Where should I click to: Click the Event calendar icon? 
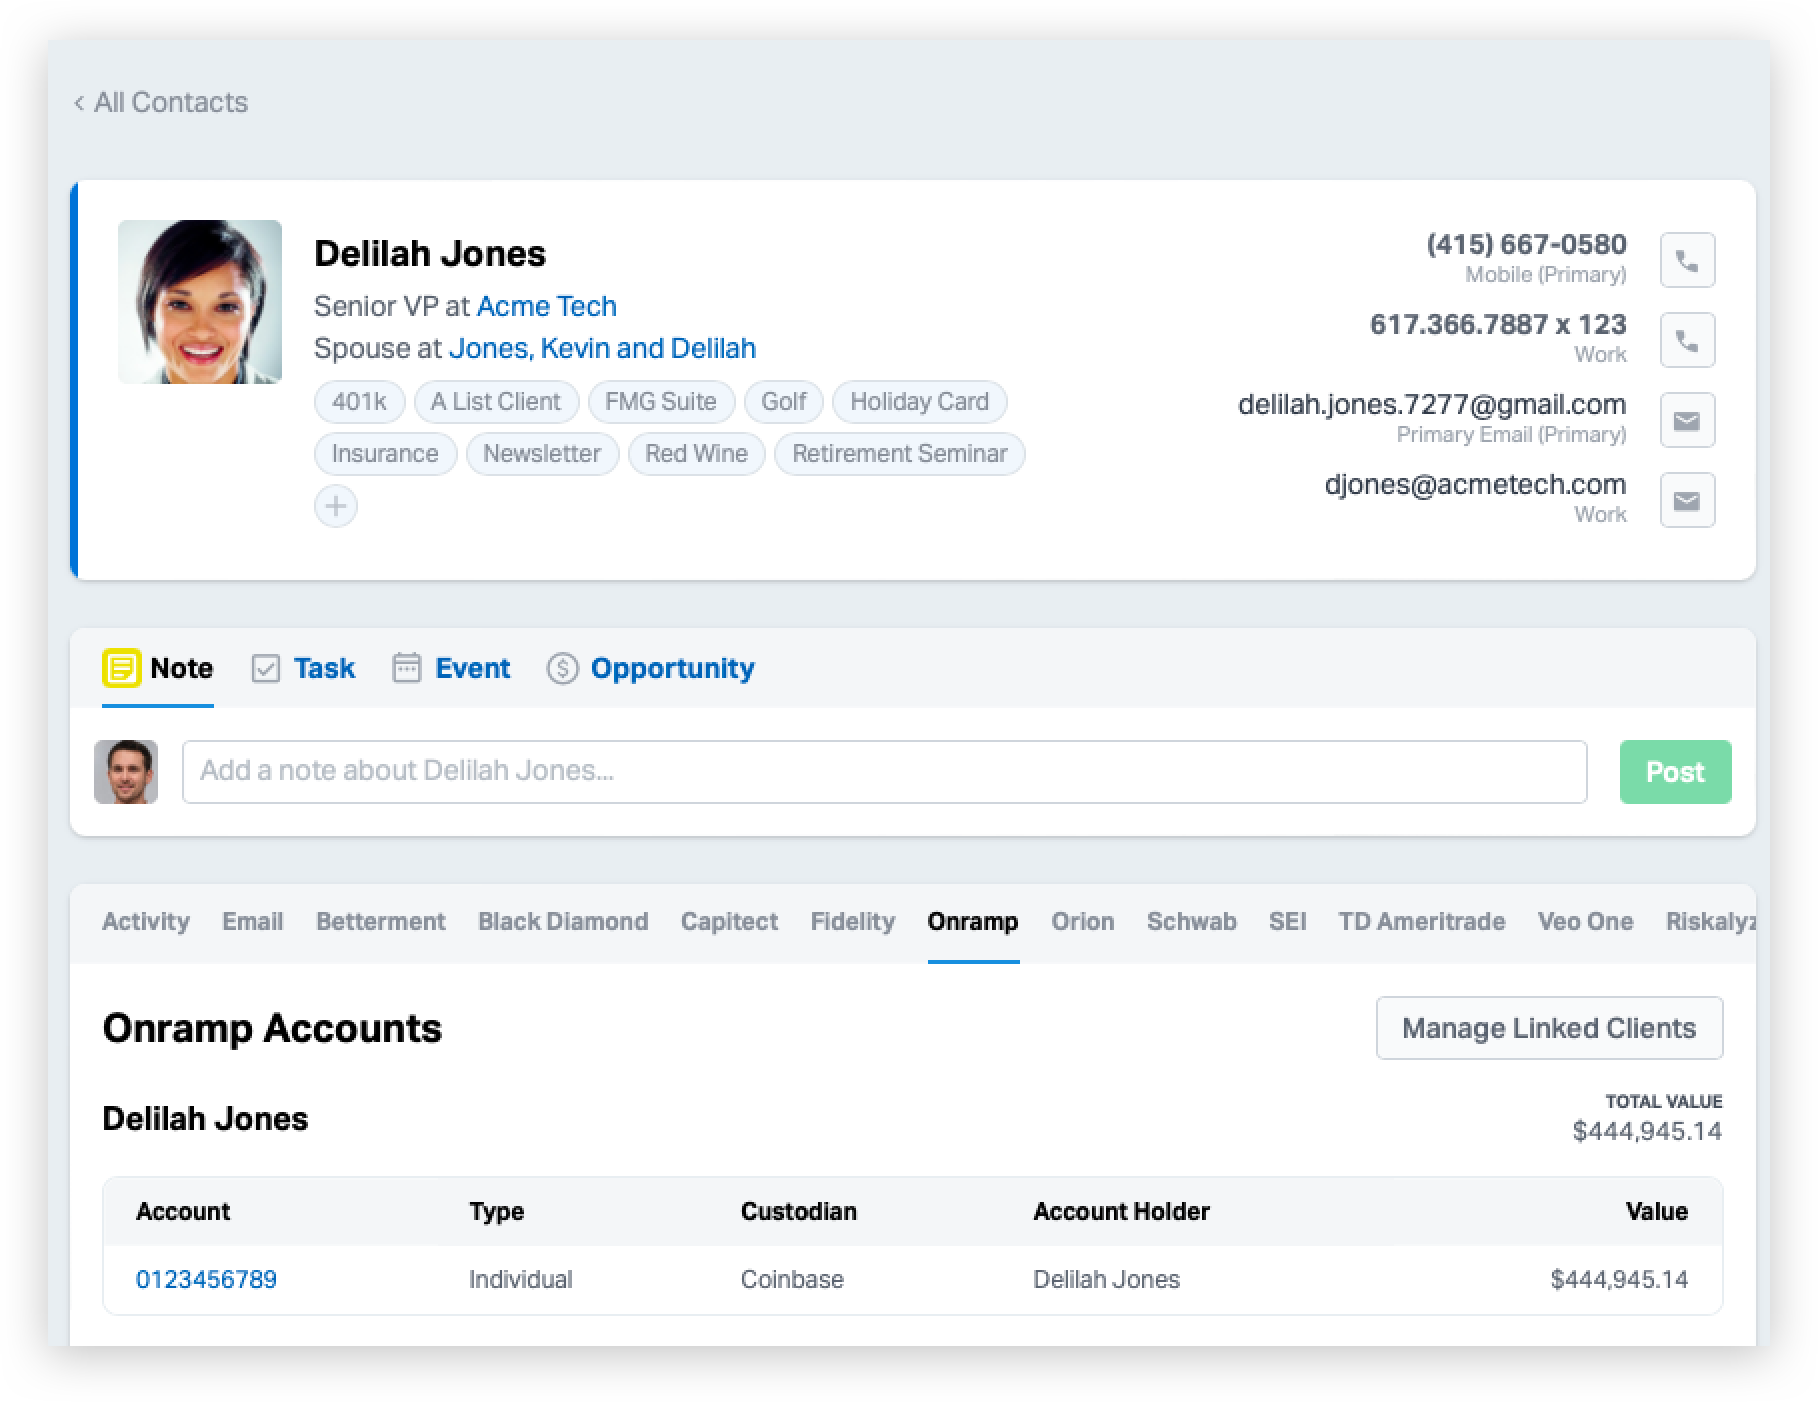[406, 667]
